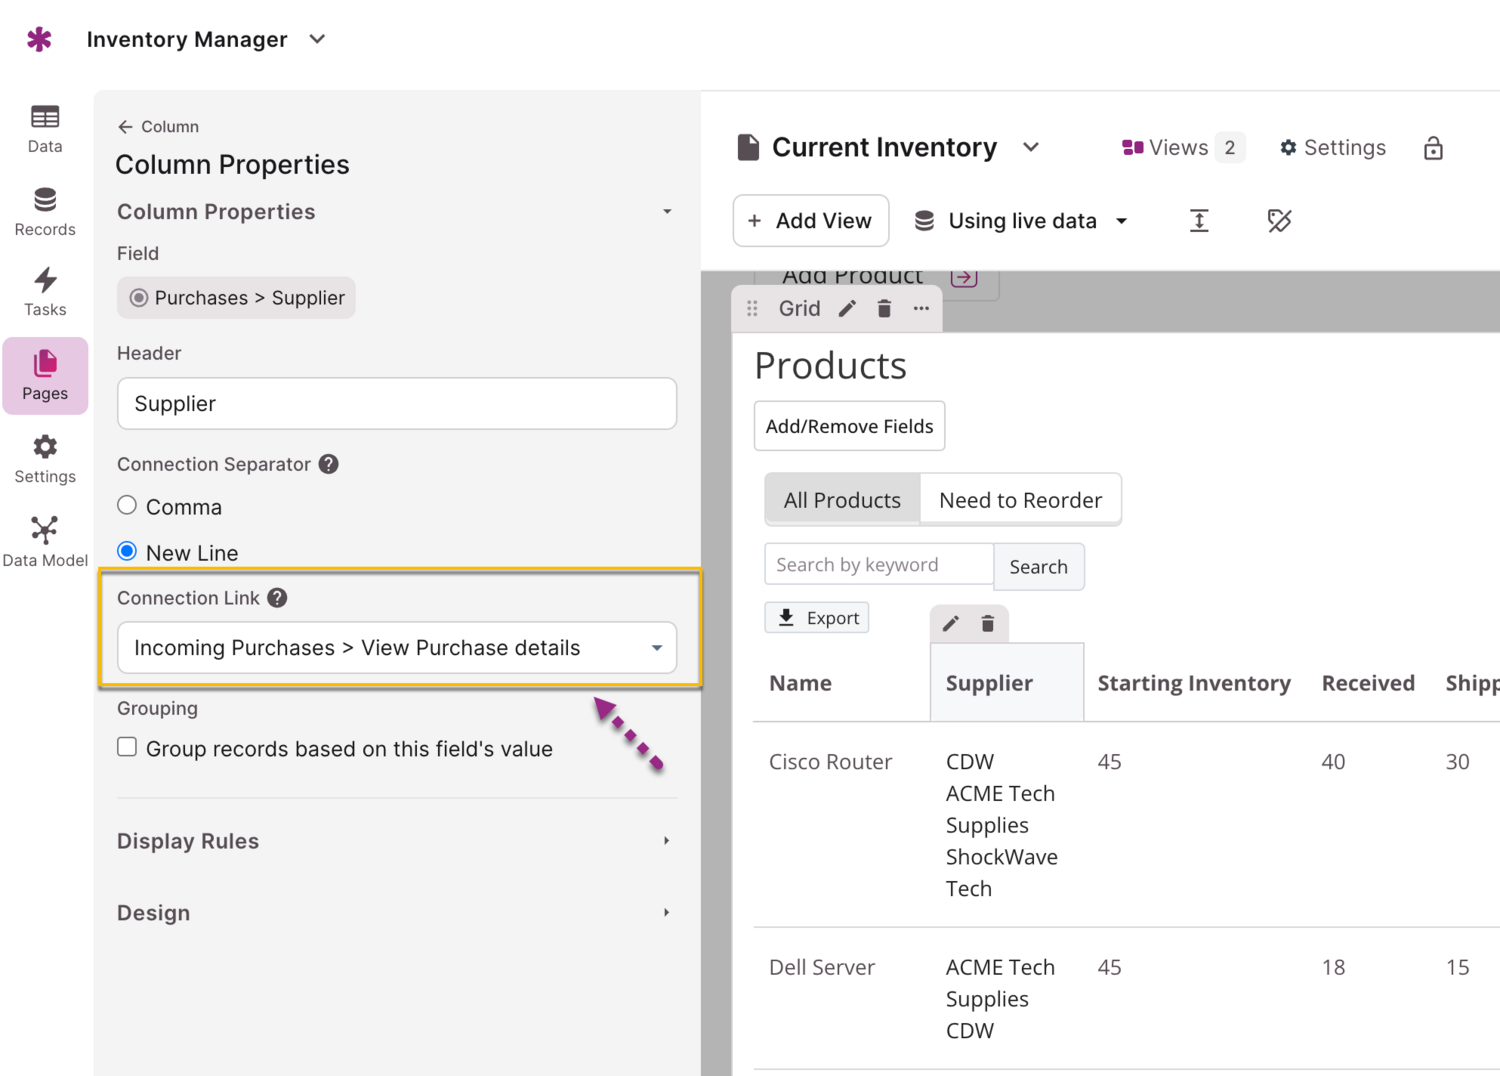Click the Header text field
This screenshot has width=1500, height=1076.
pyautogui.click(x=397, y=404)
